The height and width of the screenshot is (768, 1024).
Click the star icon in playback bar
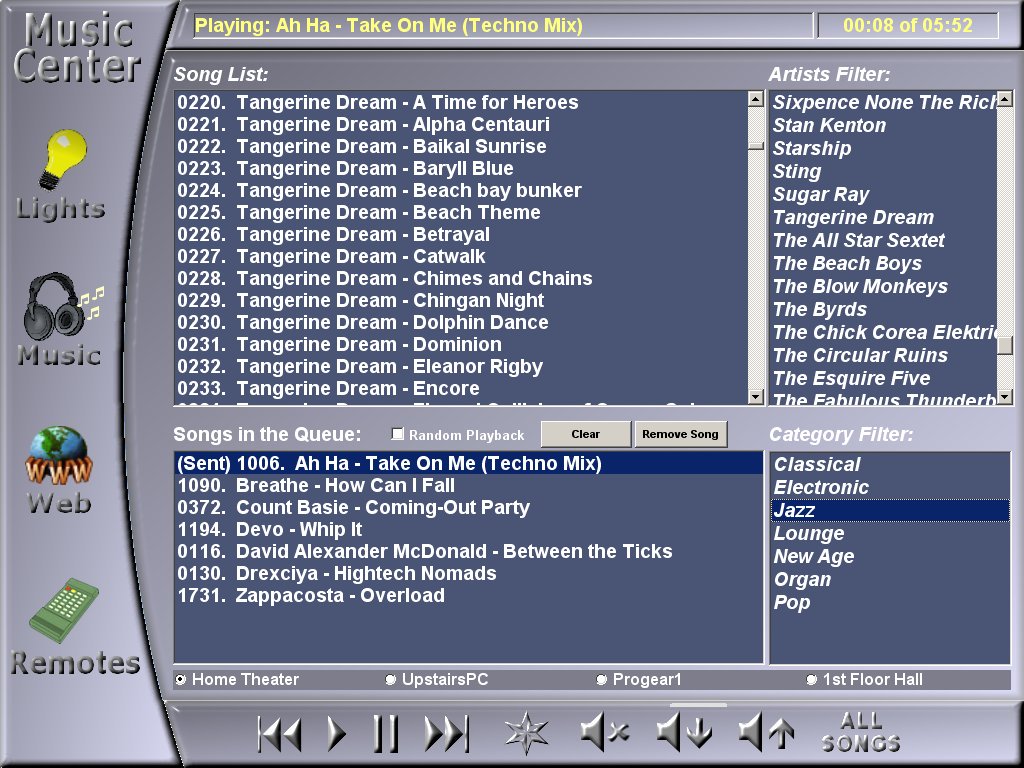coord(526,733)
